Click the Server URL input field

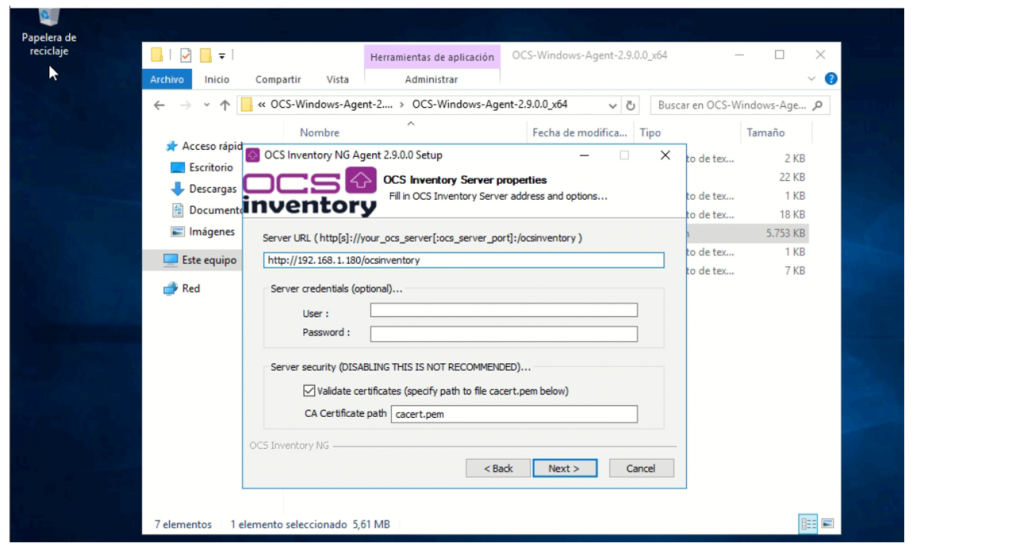pos(464,260)
